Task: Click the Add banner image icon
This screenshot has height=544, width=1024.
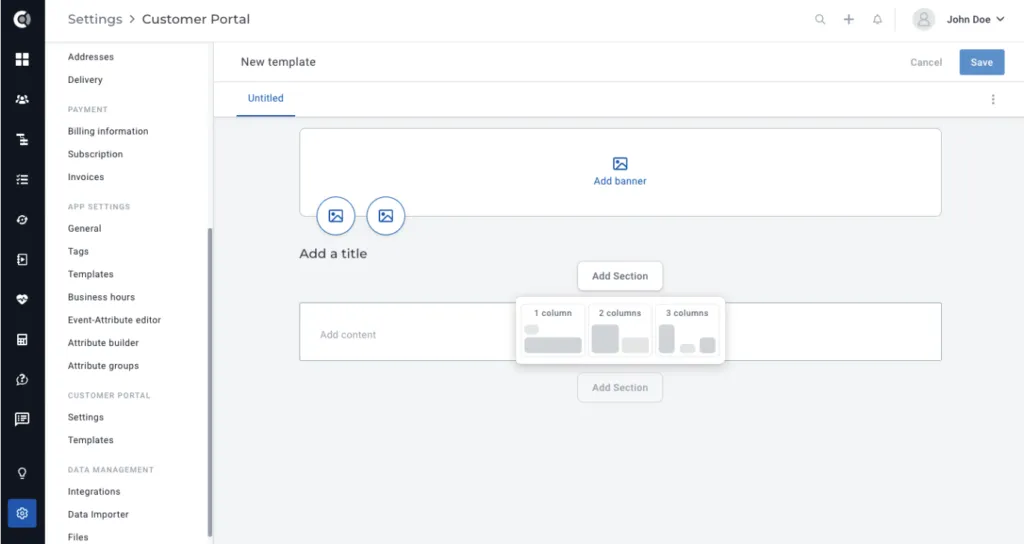Action: pos(620,164)
